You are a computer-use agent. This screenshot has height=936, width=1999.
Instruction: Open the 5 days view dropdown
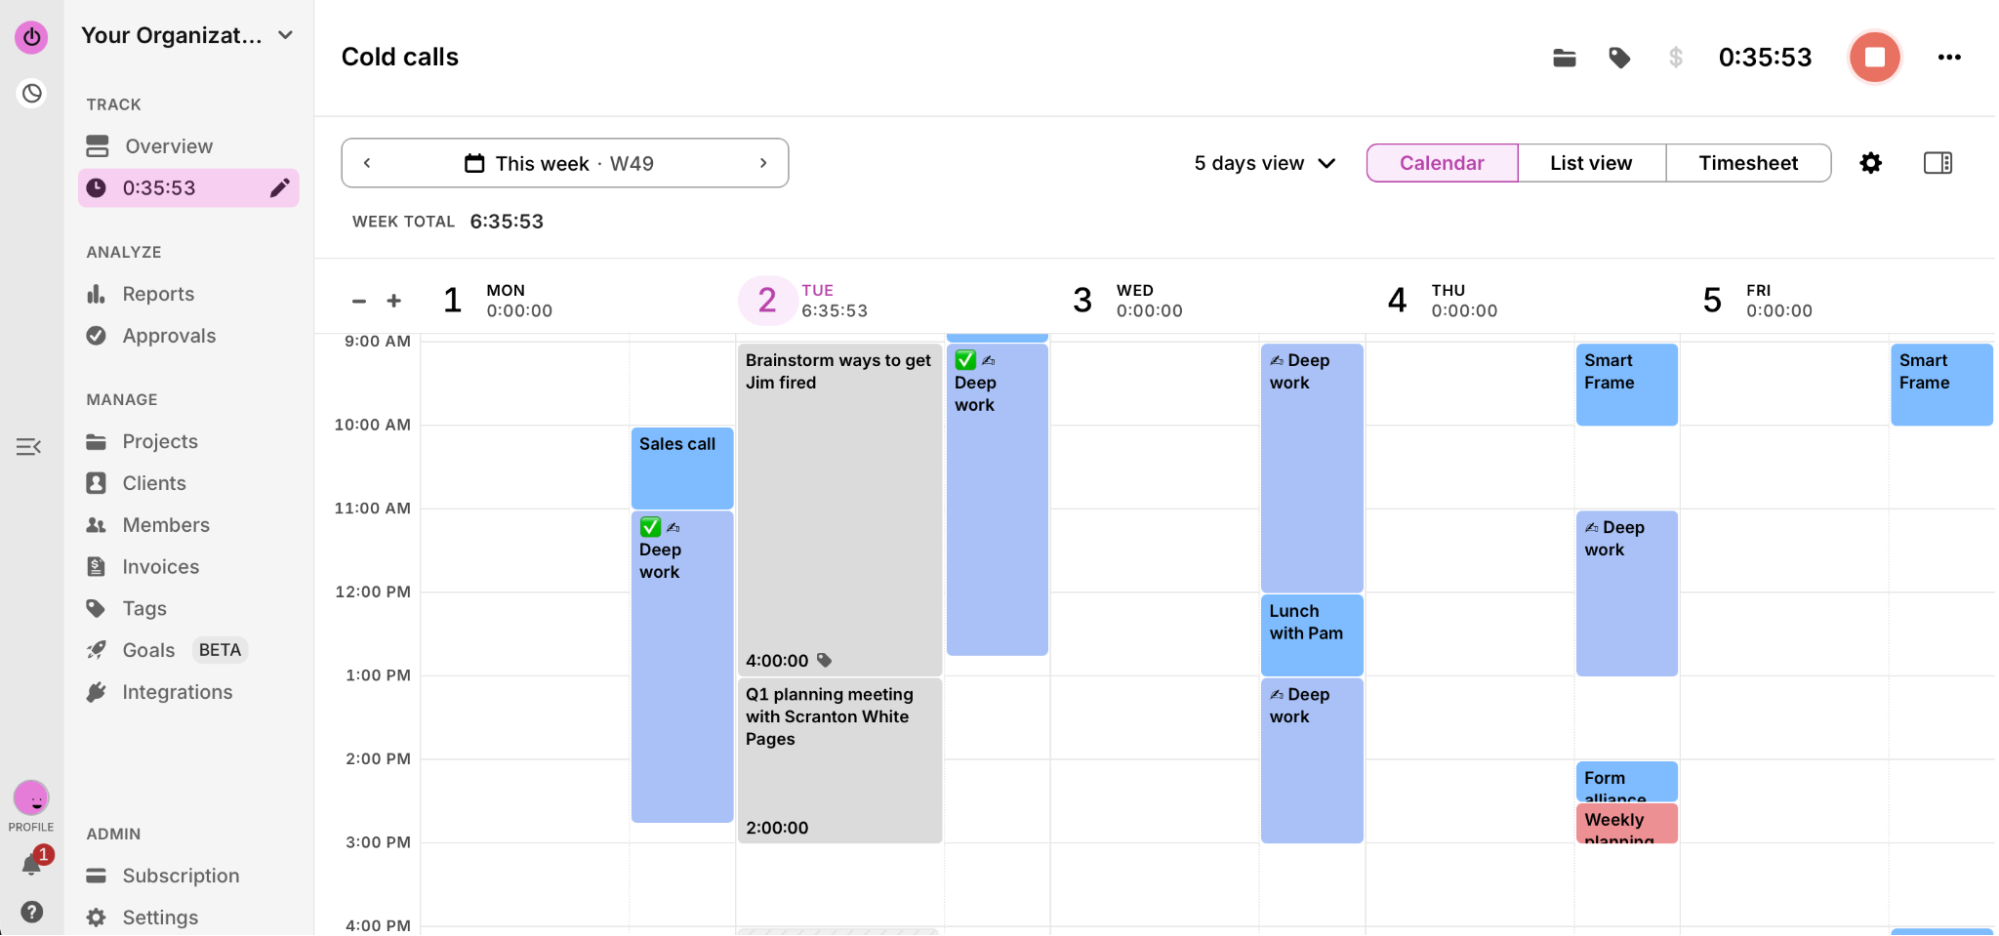pyautogui.click(x=1264, y=162)
